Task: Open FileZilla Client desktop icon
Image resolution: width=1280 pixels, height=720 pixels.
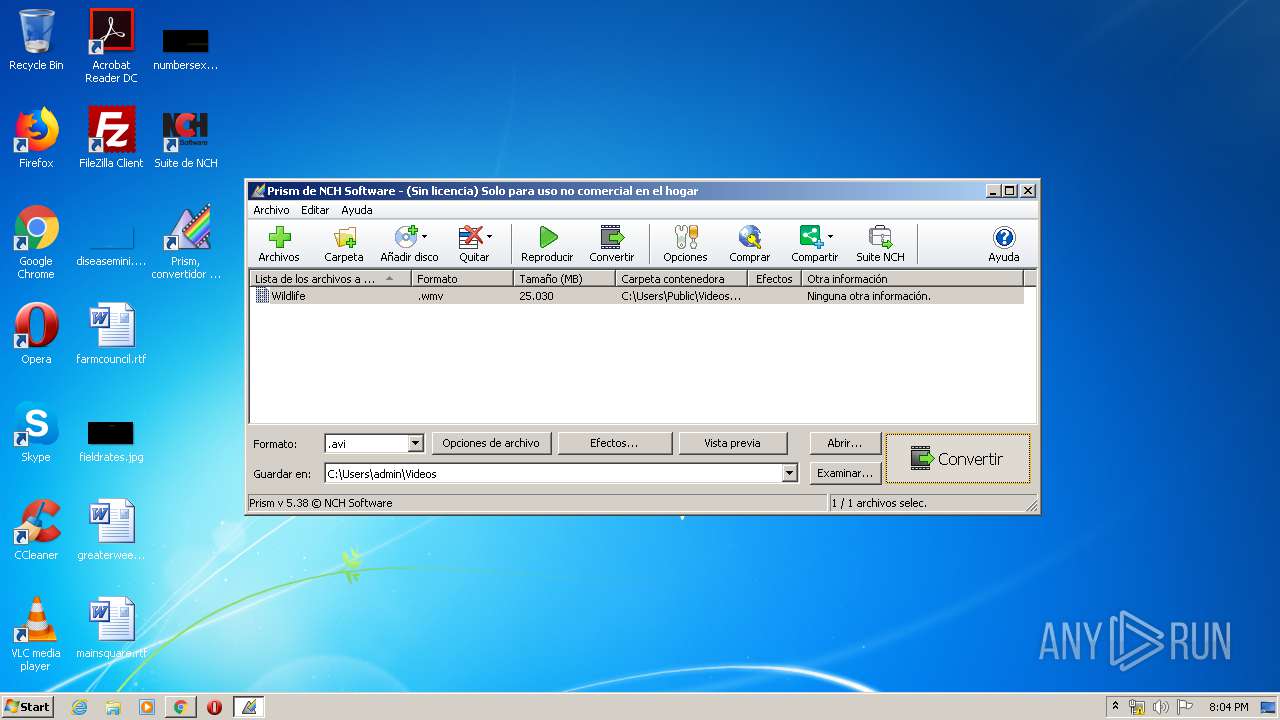Action: point(111,138)
